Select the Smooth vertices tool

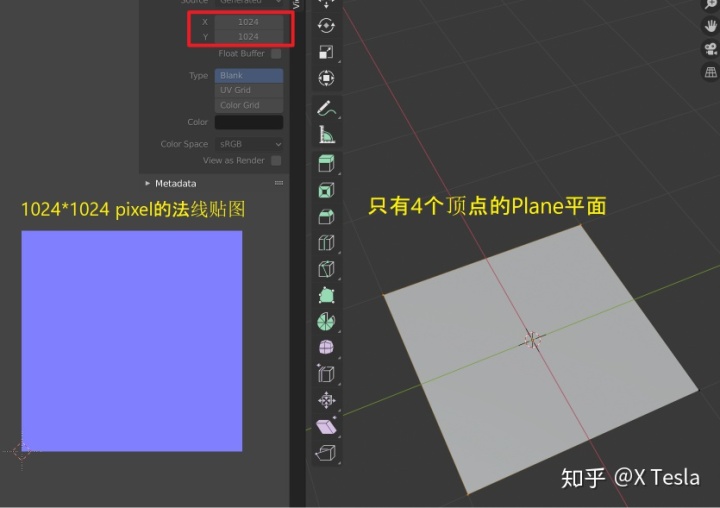tap(326, 348)
